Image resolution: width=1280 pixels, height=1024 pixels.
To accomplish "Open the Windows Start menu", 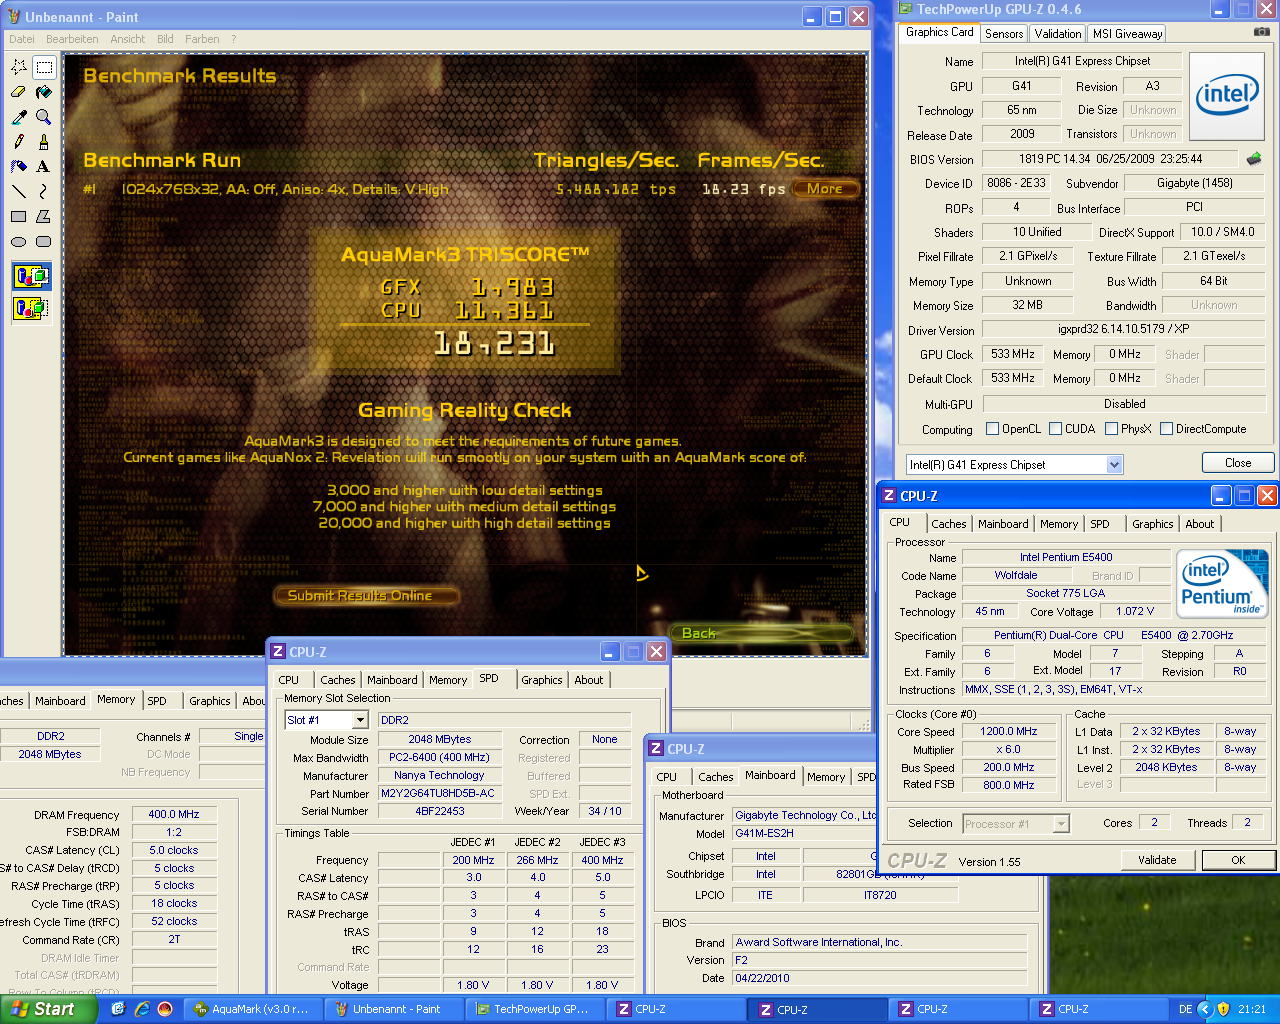I will click(x=49, y=1009).
